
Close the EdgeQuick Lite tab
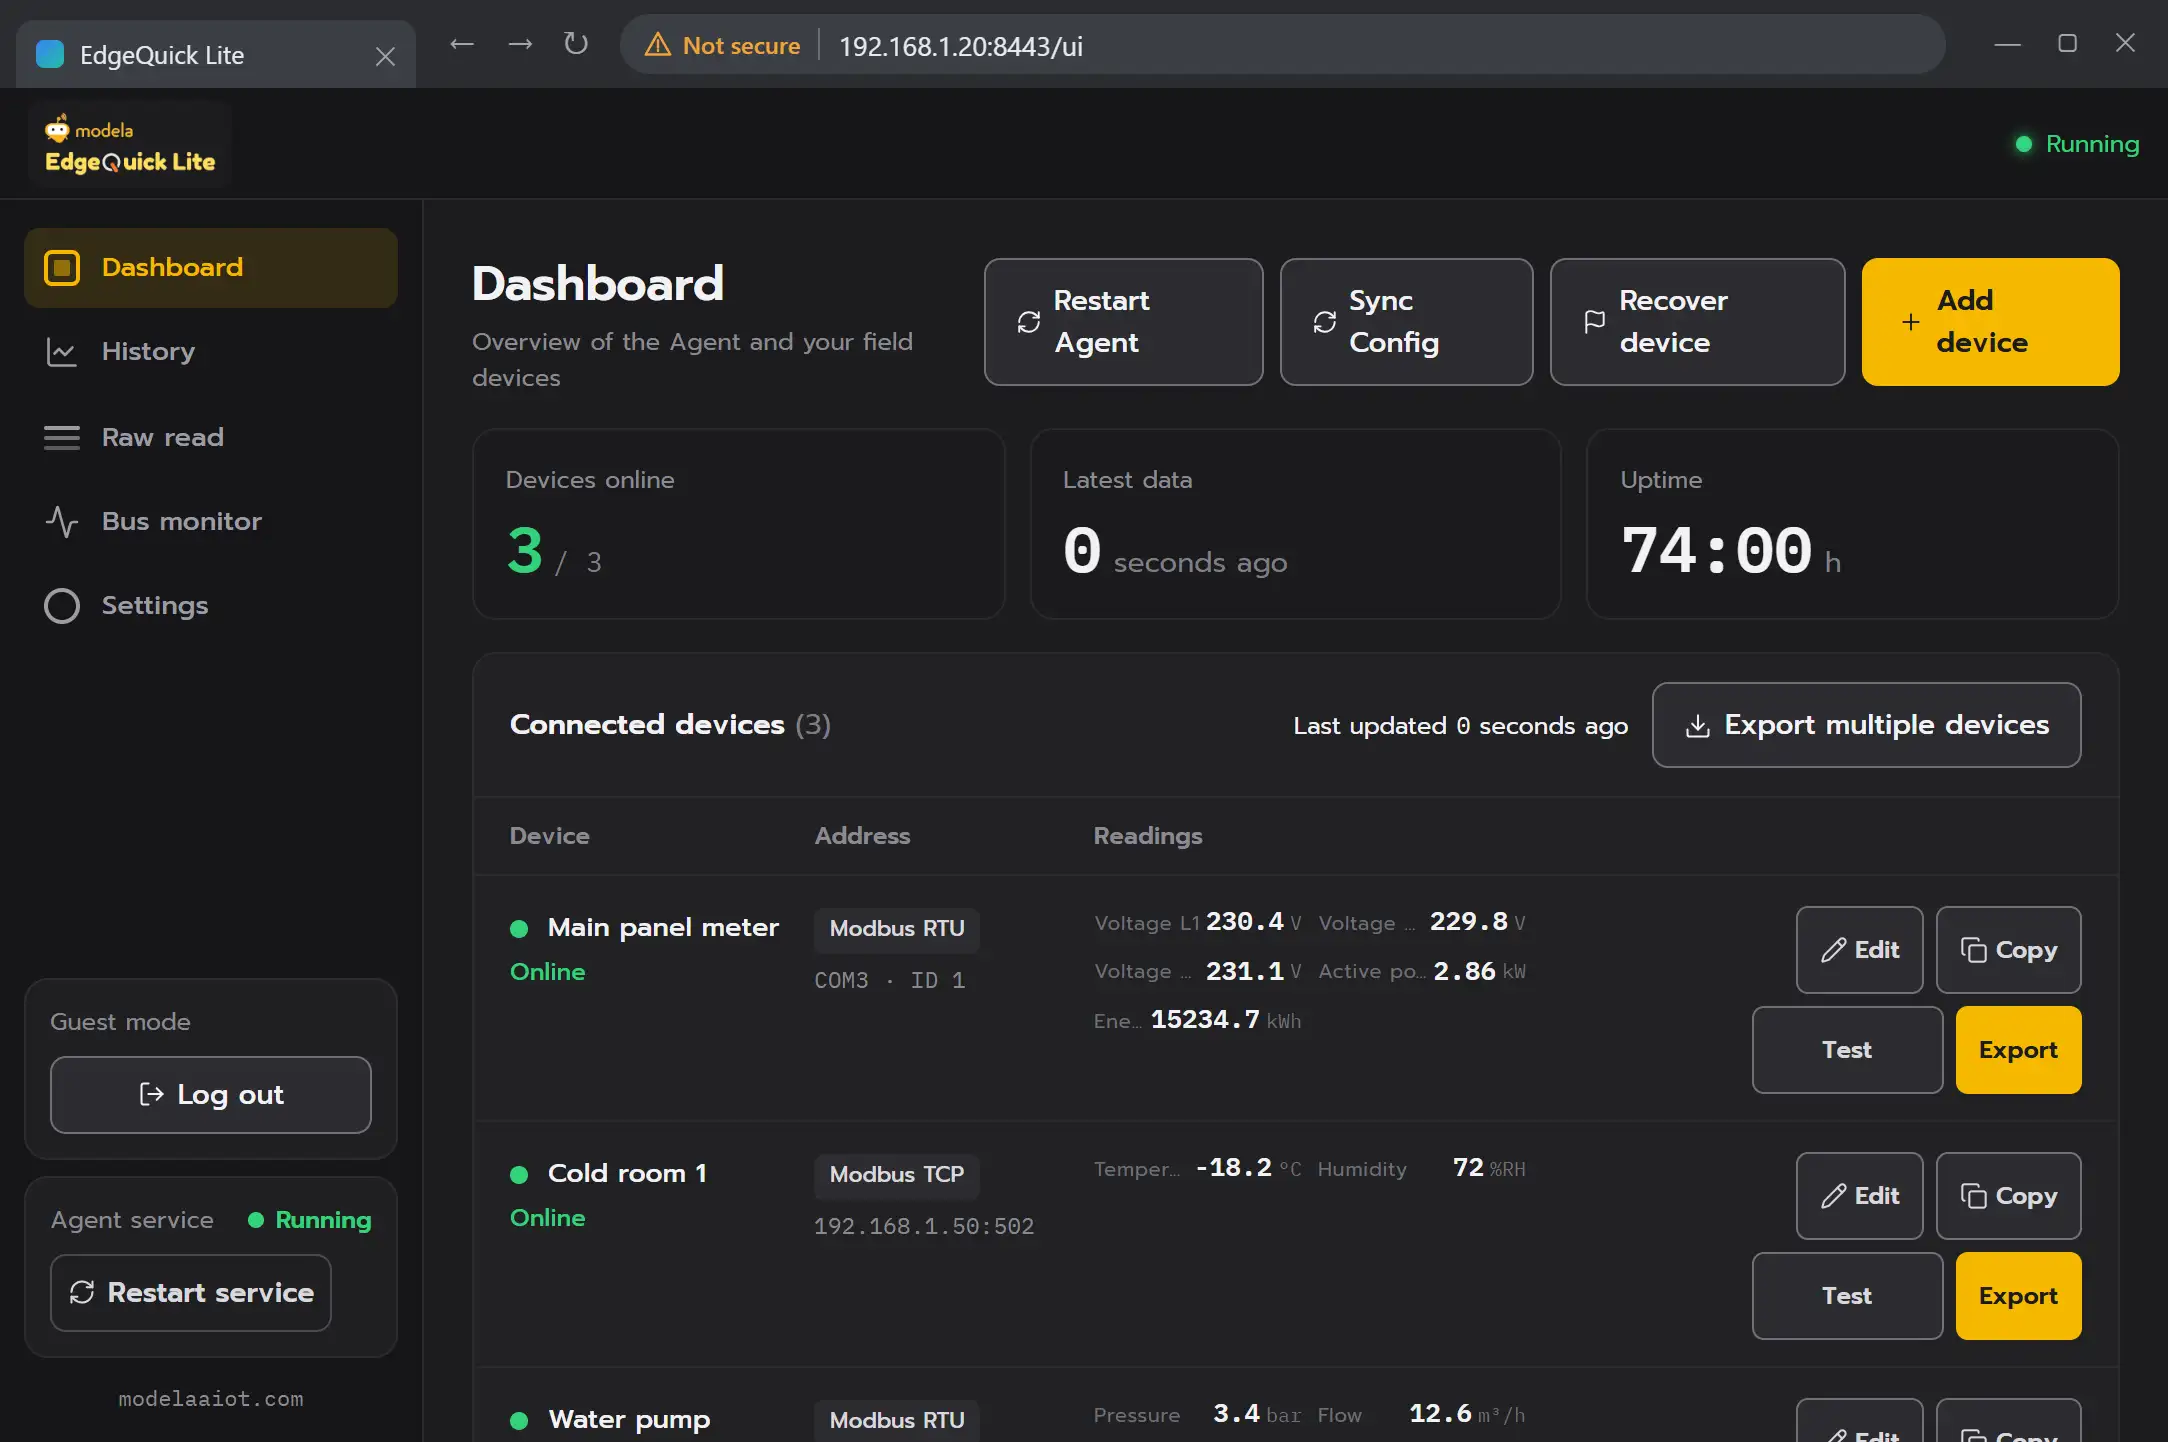[385, 56]
